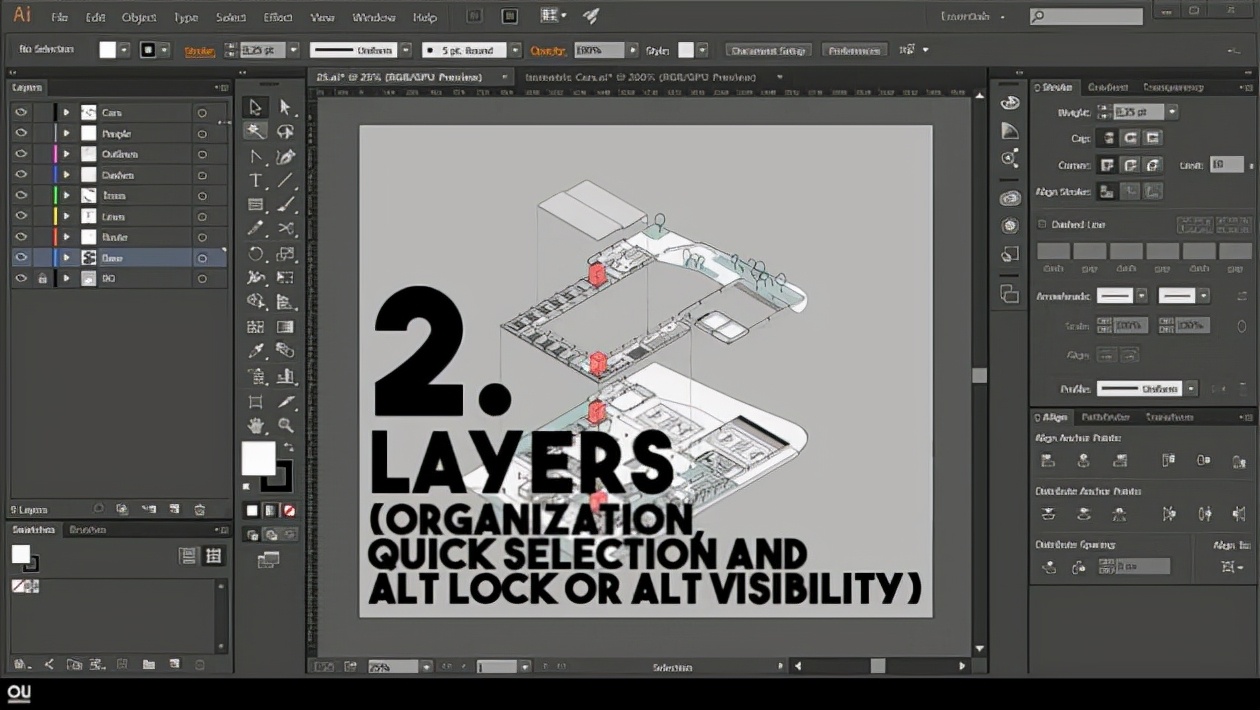Viewport: 1260px width, 710px height.
Task: Click the Document Setup button
Action: click(767, 50)
